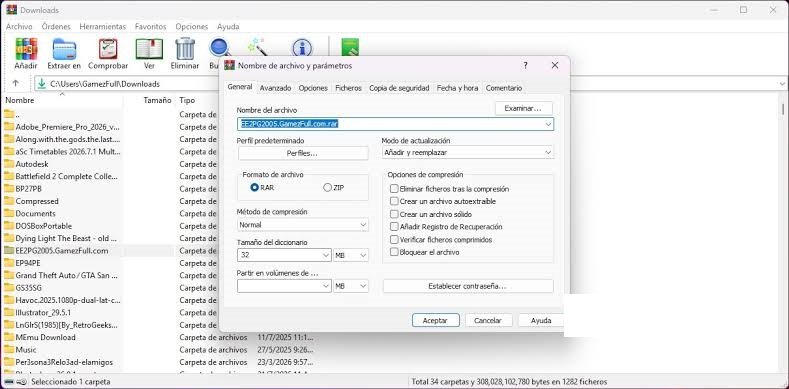Check Verificar ficheros comprimidos

(x=394, y=240)
